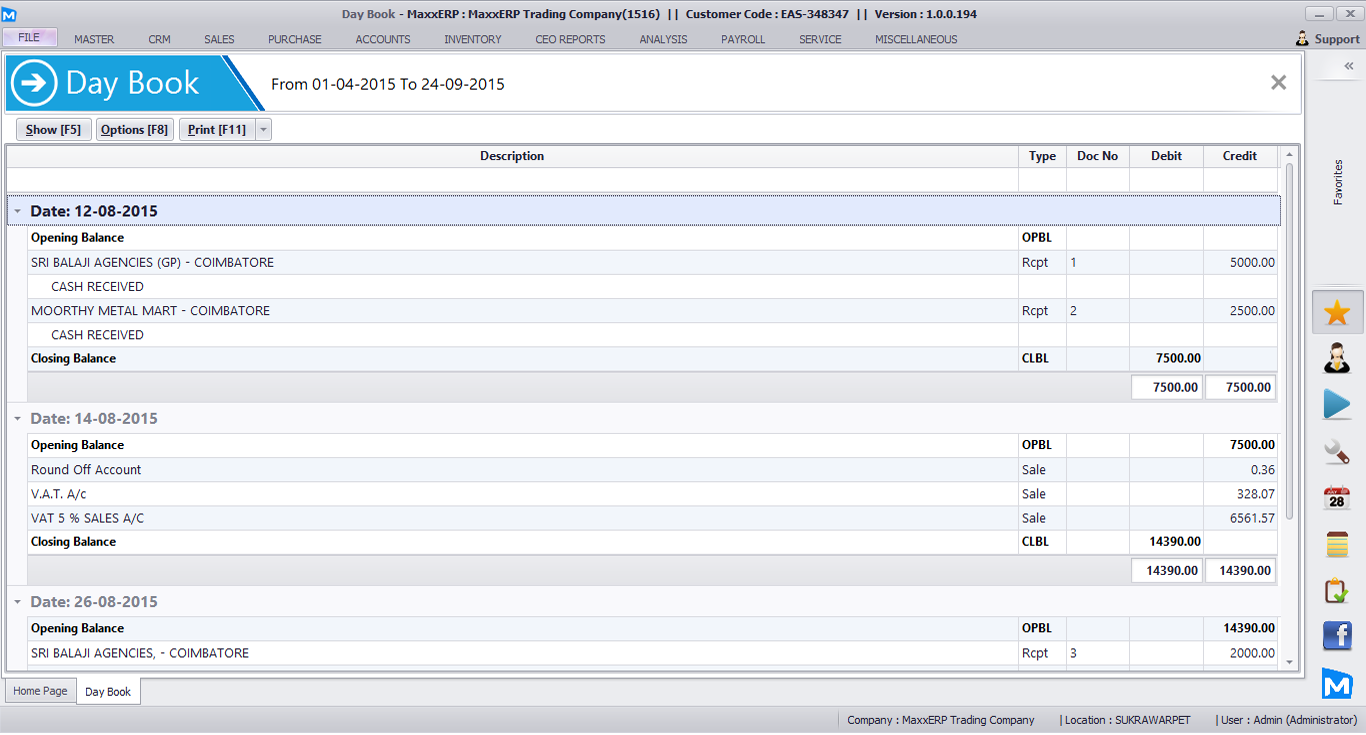Open the ACCOUNTS menu
This screenshot has width=1366, height=735.
[383, 39]
